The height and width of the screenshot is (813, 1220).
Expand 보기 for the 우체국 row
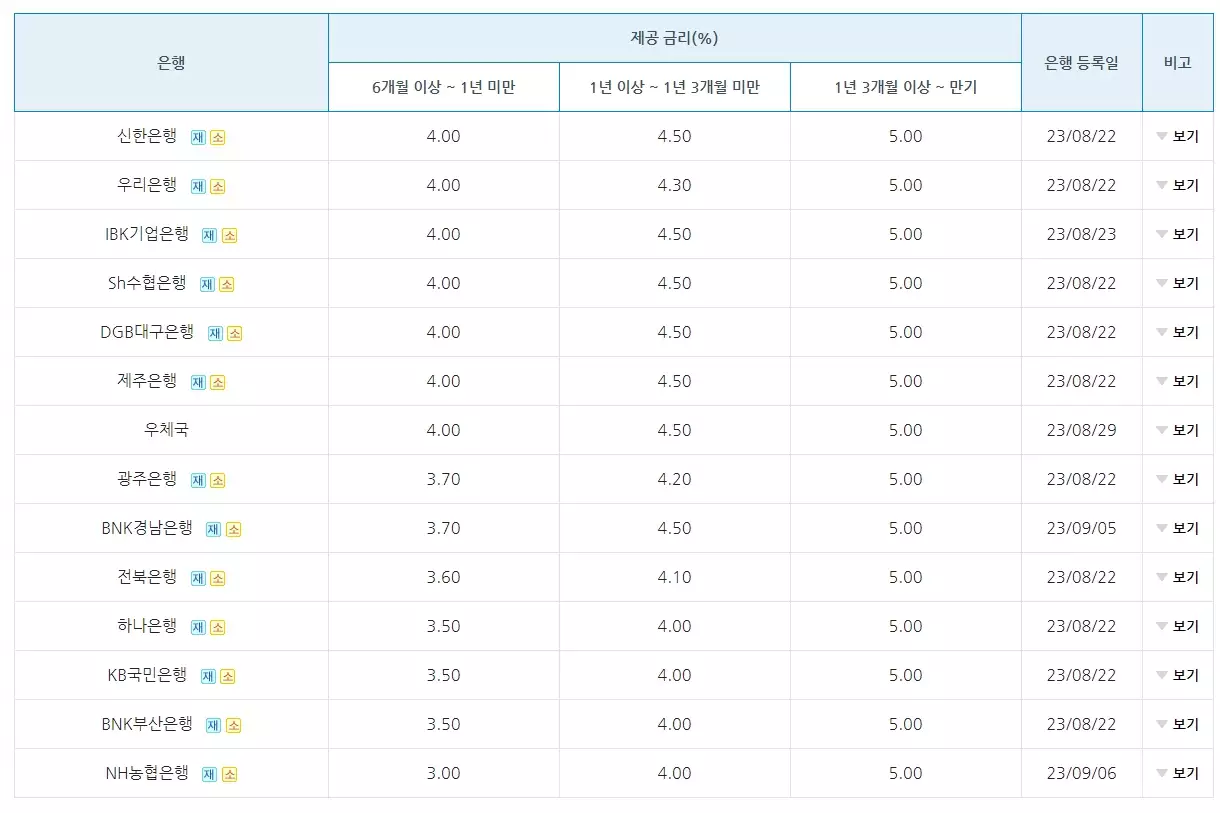[1178, 430]
